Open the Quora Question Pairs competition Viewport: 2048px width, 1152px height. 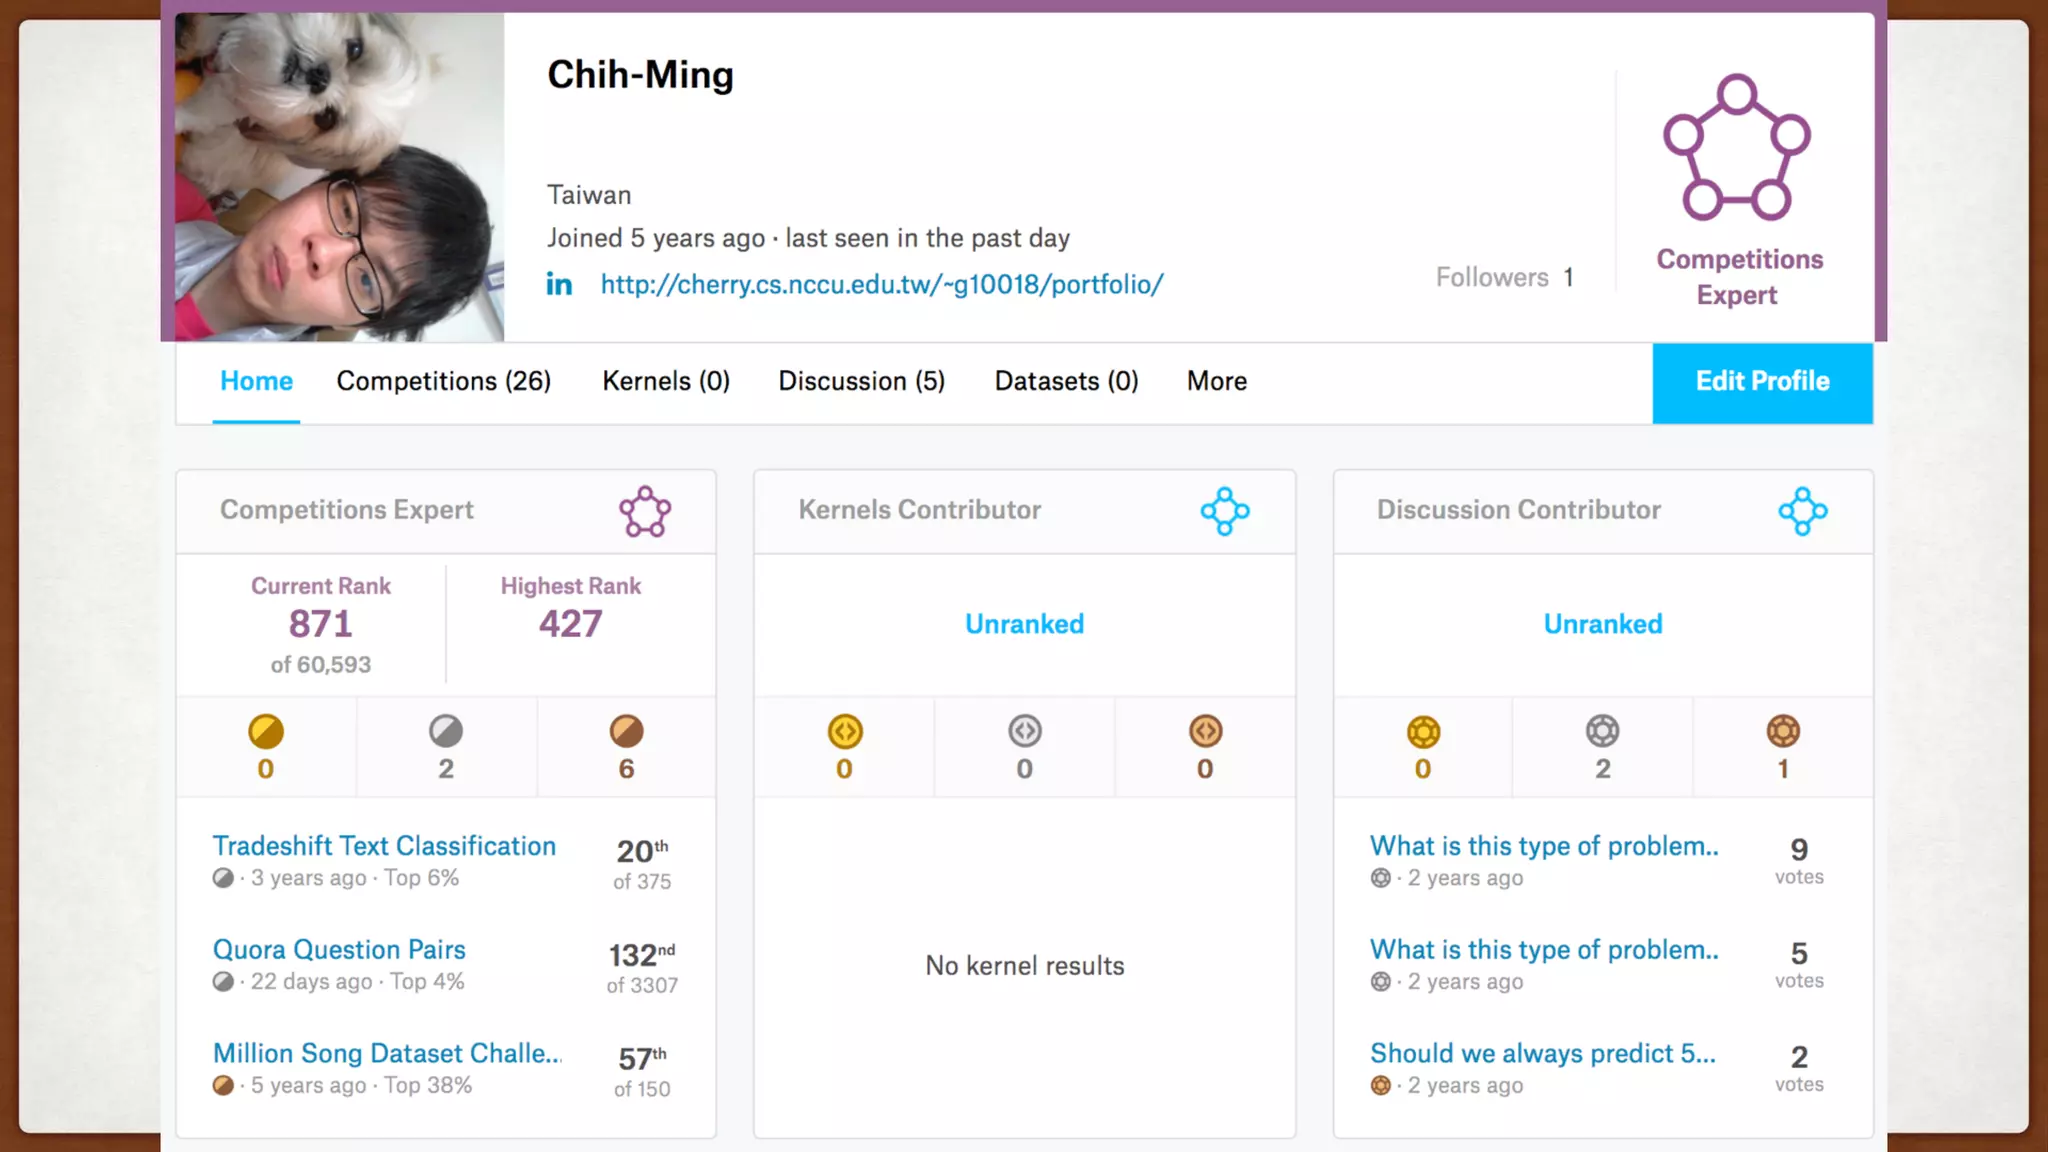(339, 949)
